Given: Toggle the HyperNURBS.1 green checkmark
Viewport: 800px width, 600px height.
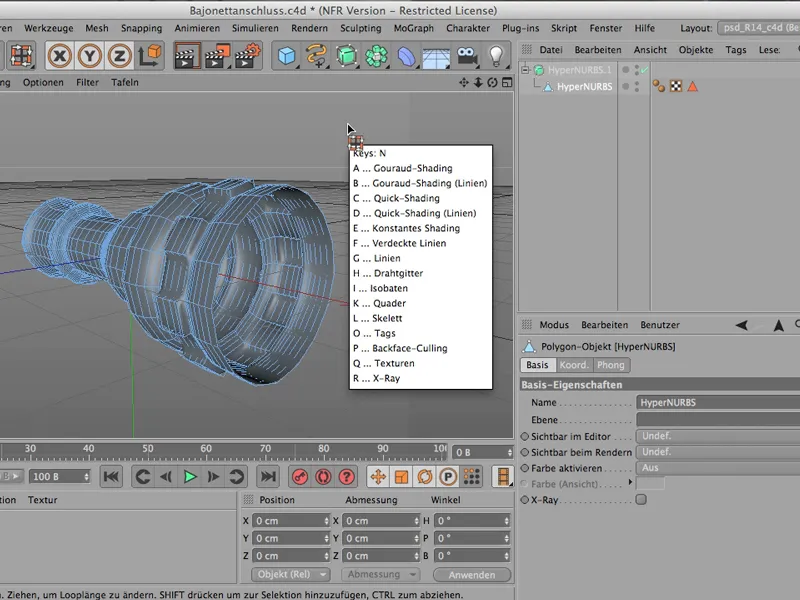Looking at the screenshot, I should tap(645, 70).
